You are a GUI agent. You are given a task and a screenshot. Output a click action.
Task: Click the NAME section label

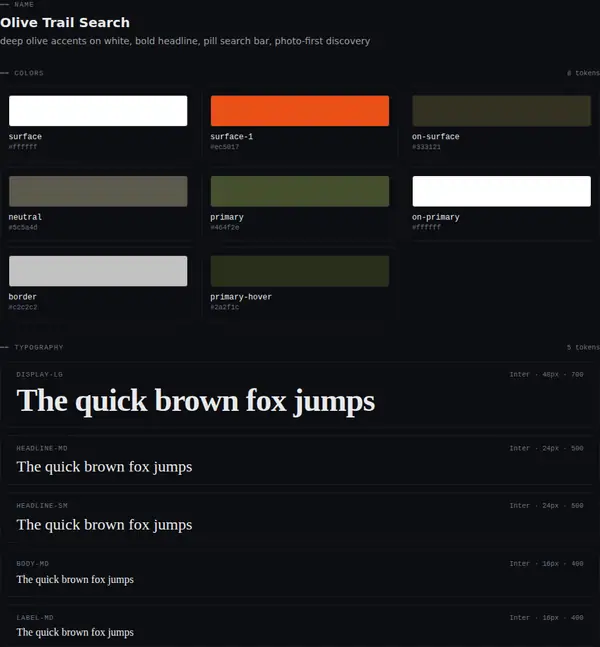click(x=24, y=5)
